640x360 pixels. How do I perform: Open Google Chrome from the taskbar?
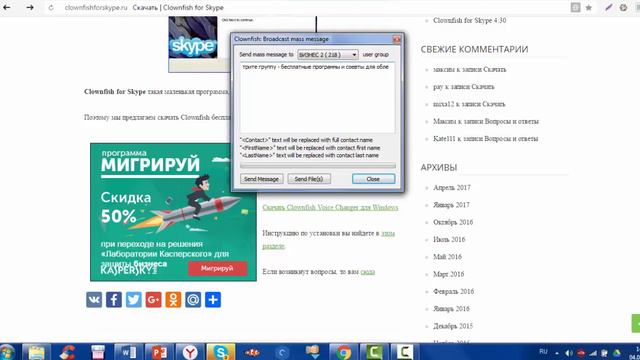click(343, 352)
